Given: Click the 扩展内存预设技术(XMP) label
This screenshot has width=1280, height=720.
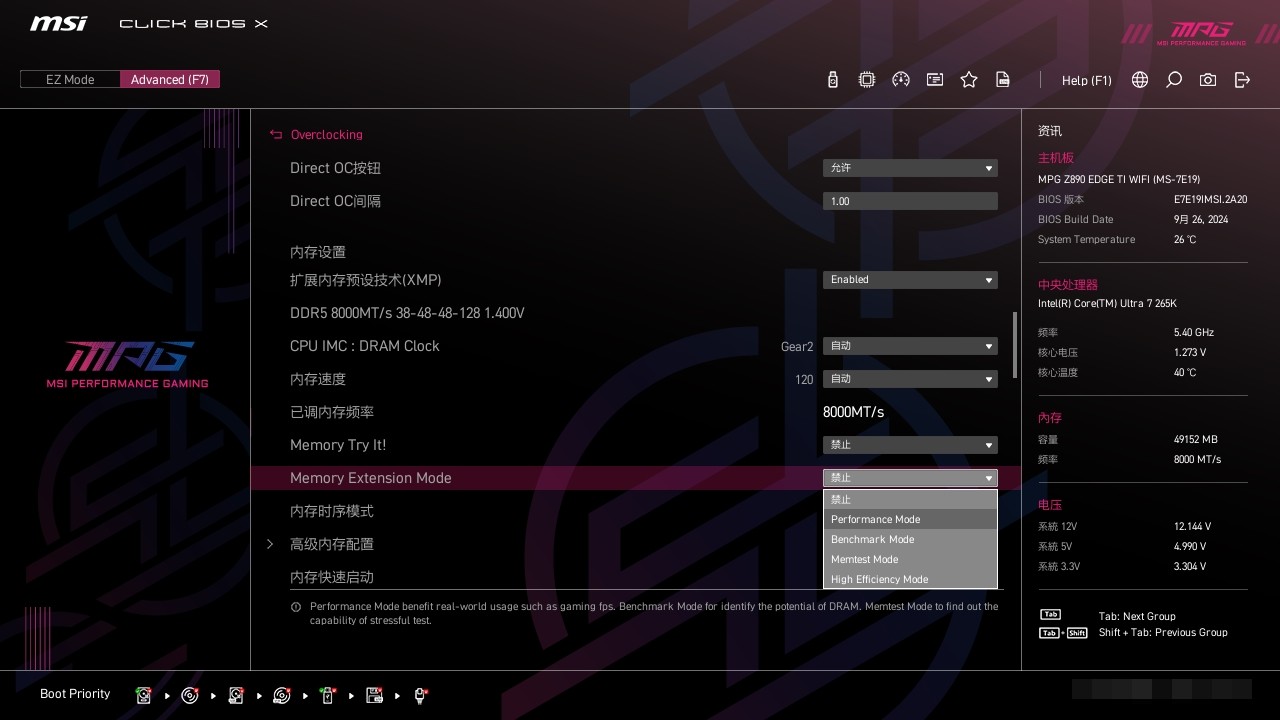Looking at the screenshot, I should pyautogui.click(x=366, y=280).
